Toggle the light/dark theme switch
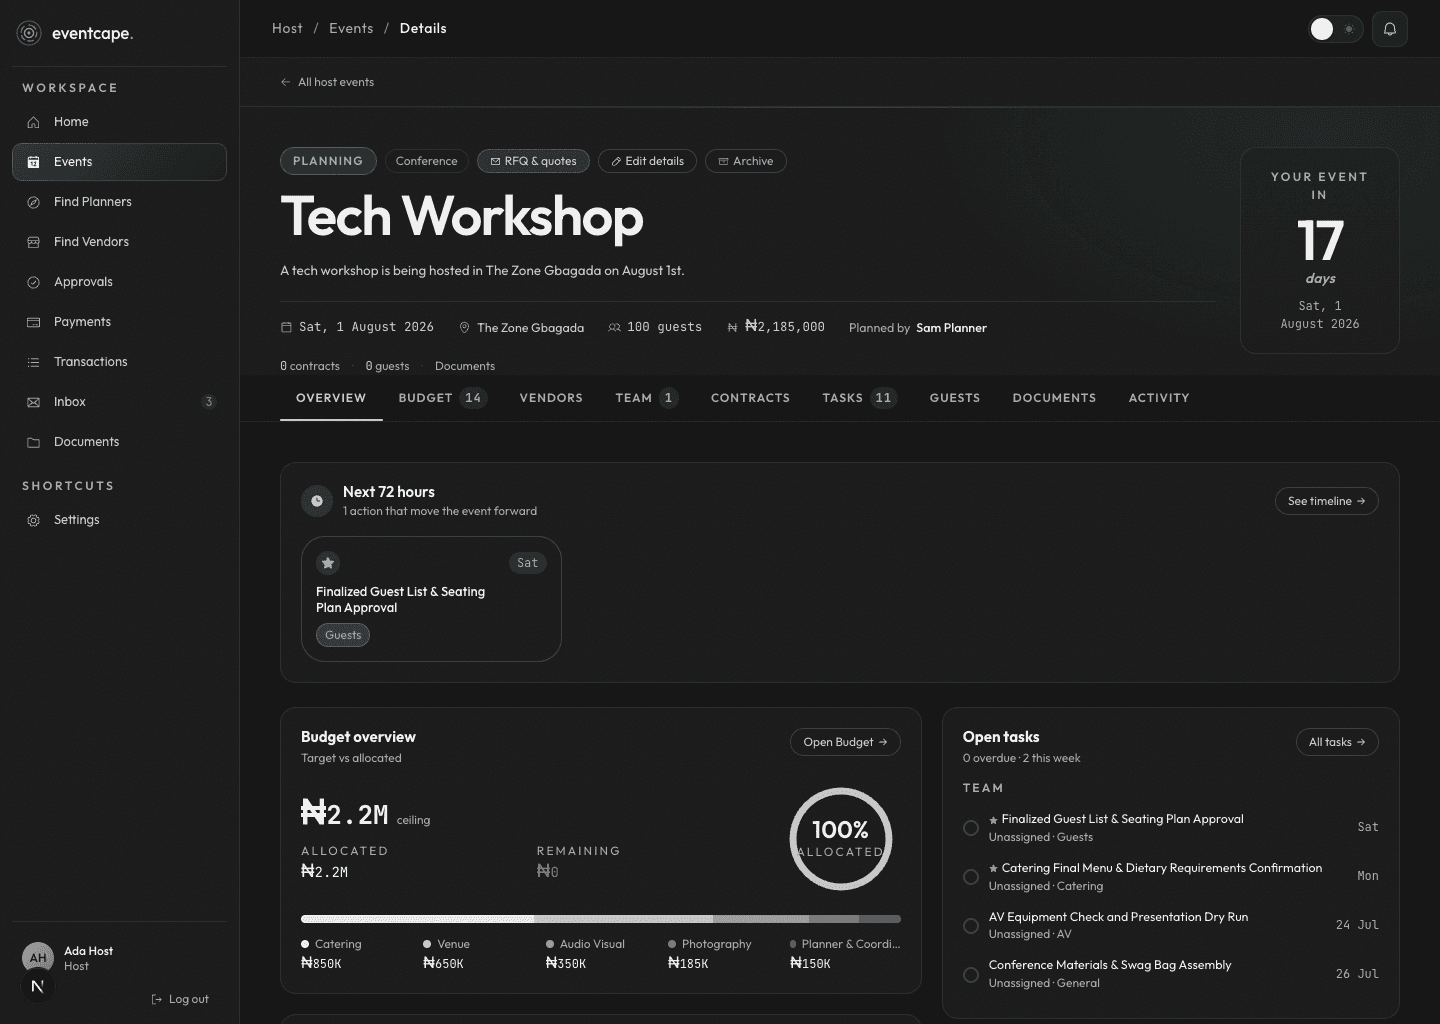The image size is (1440, 1024). click(1335, 29)
